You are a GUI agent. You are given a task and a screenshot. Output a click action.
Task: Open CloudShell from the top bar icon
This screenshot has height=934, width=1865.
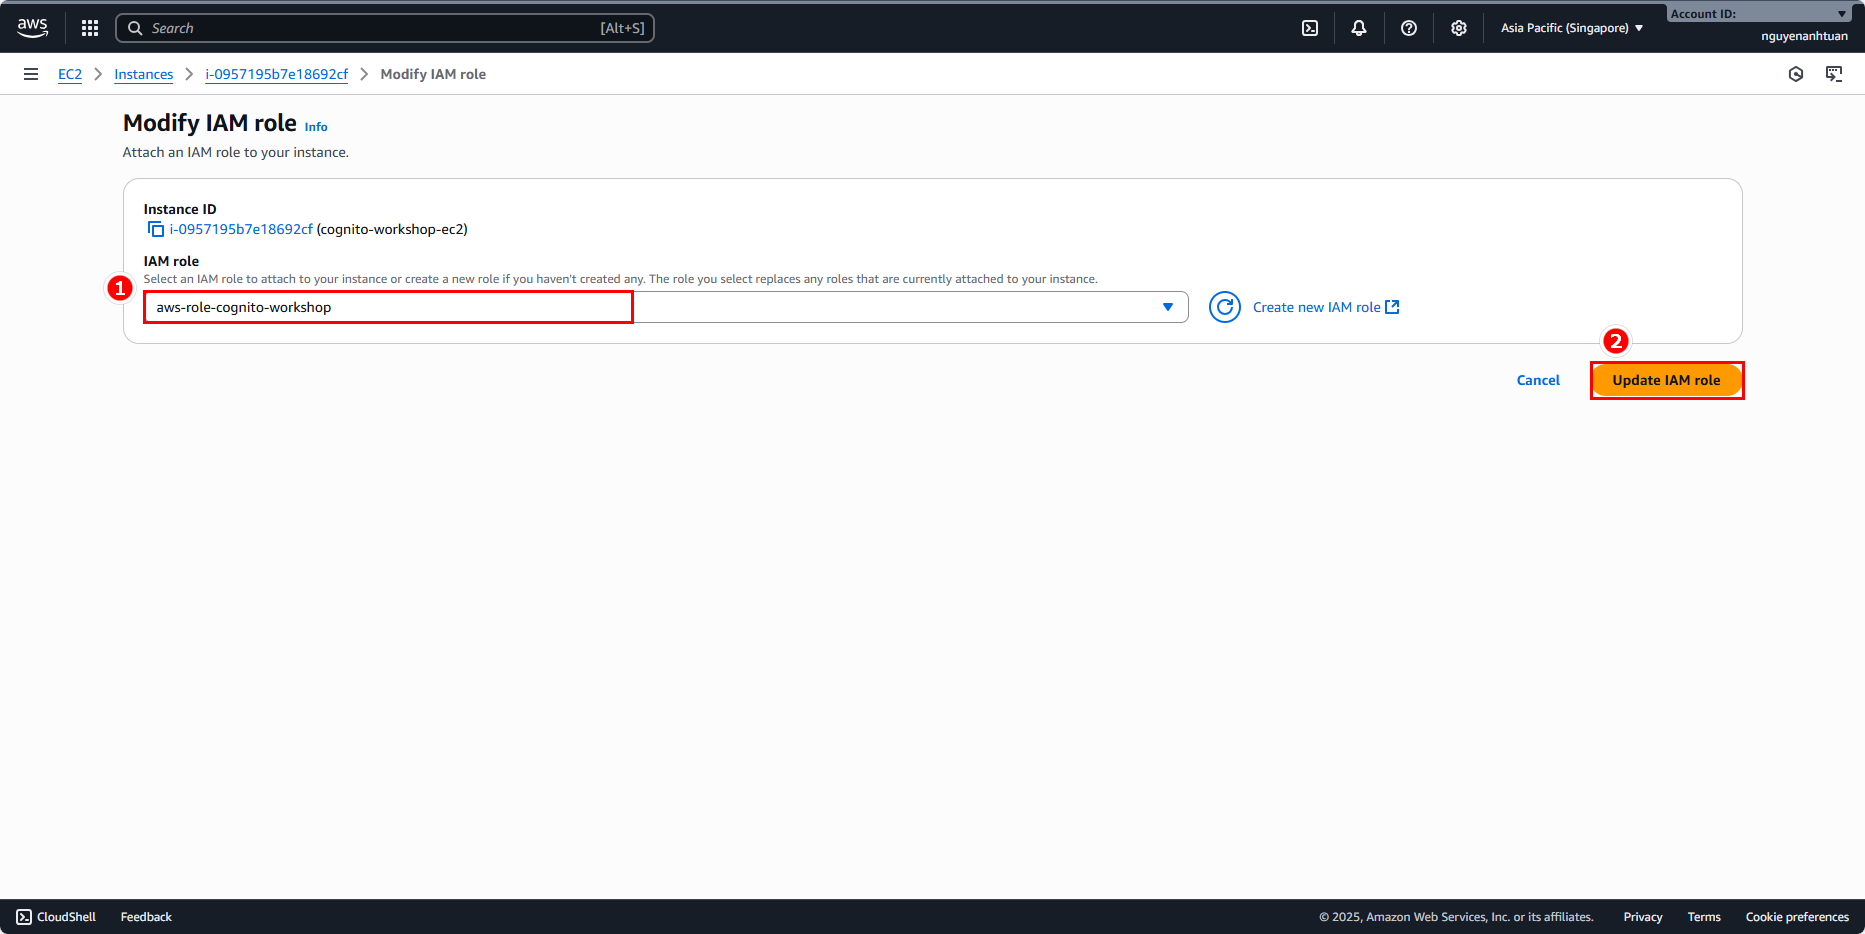click(x=1310, y=28)
